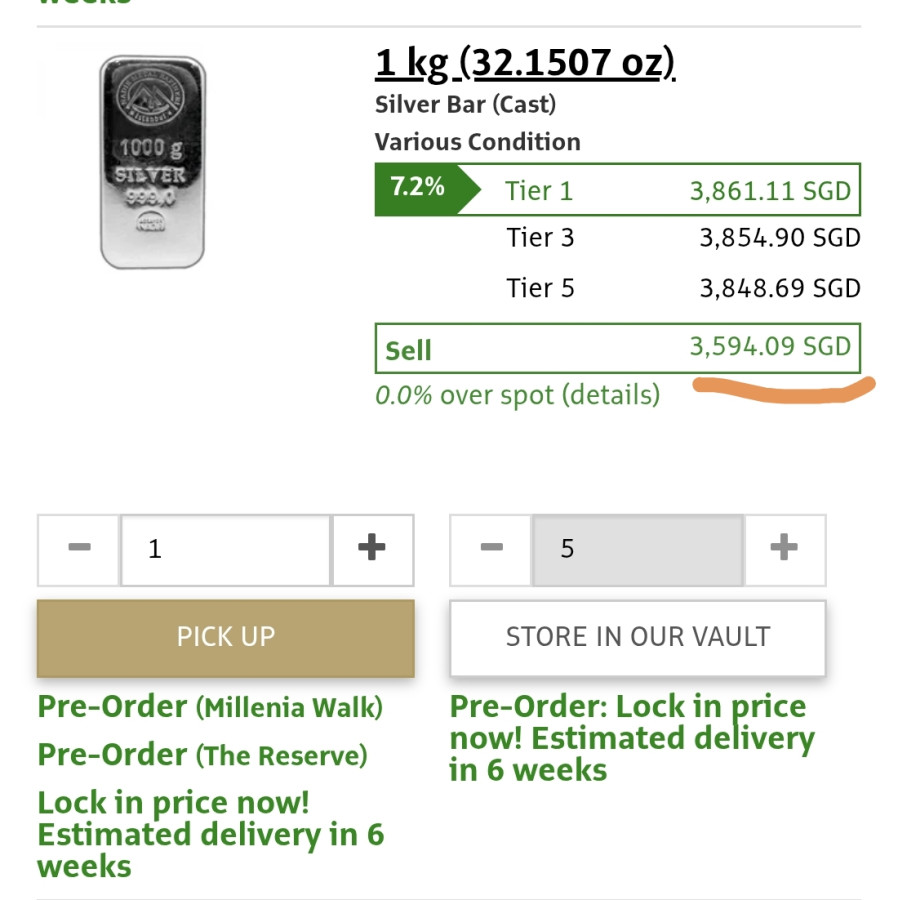Click the Sell price row
Screen dimensions: 898x900
tap(617, 349)
